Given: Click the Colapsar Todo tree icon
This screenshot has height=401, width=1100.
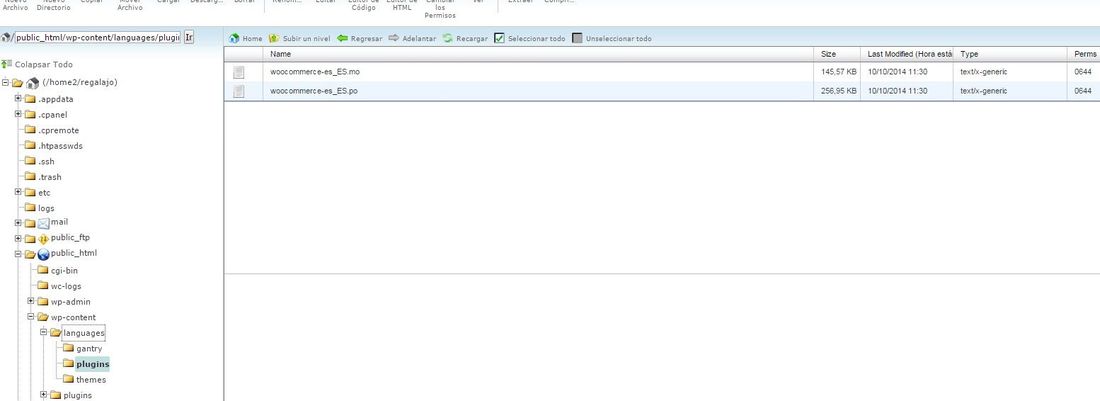Looking at the screenshot, I should (x=6, y=64).
